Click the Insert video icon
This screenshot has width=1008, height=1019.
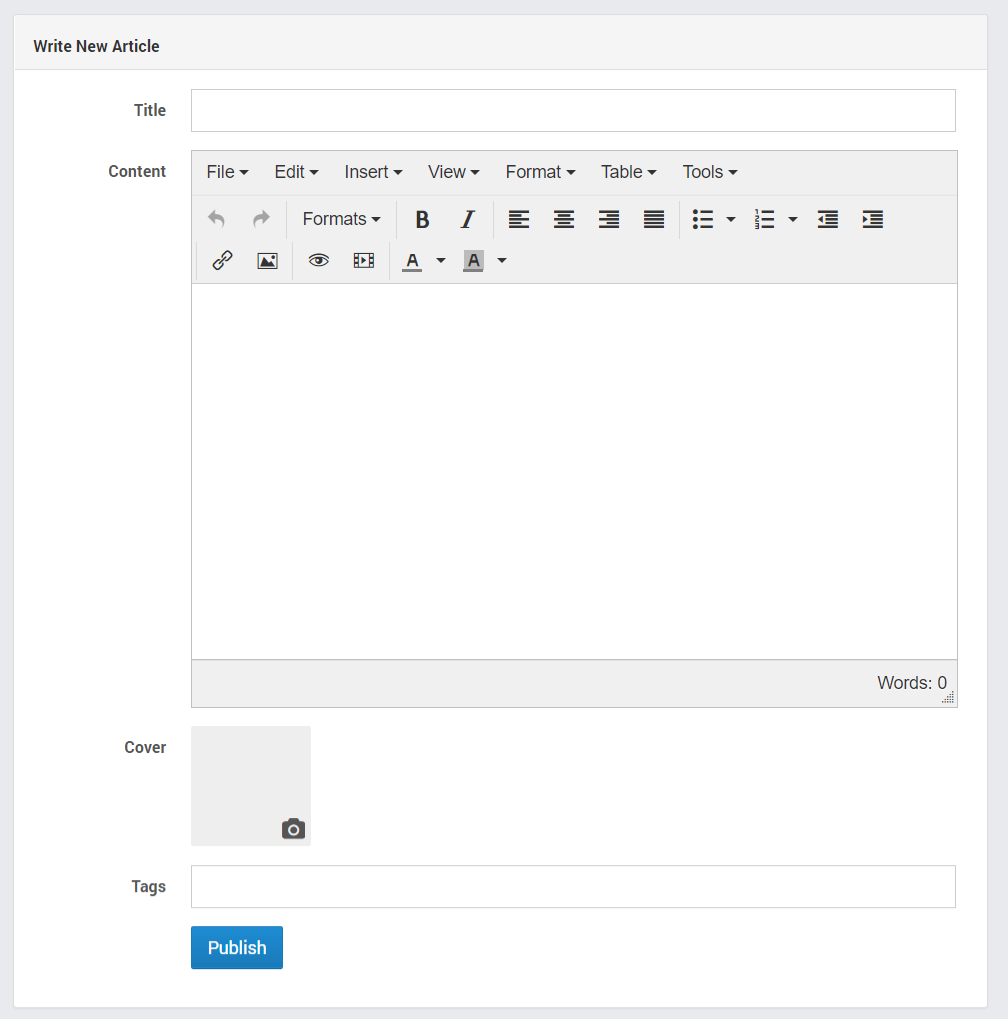click(x=364, y=261)
